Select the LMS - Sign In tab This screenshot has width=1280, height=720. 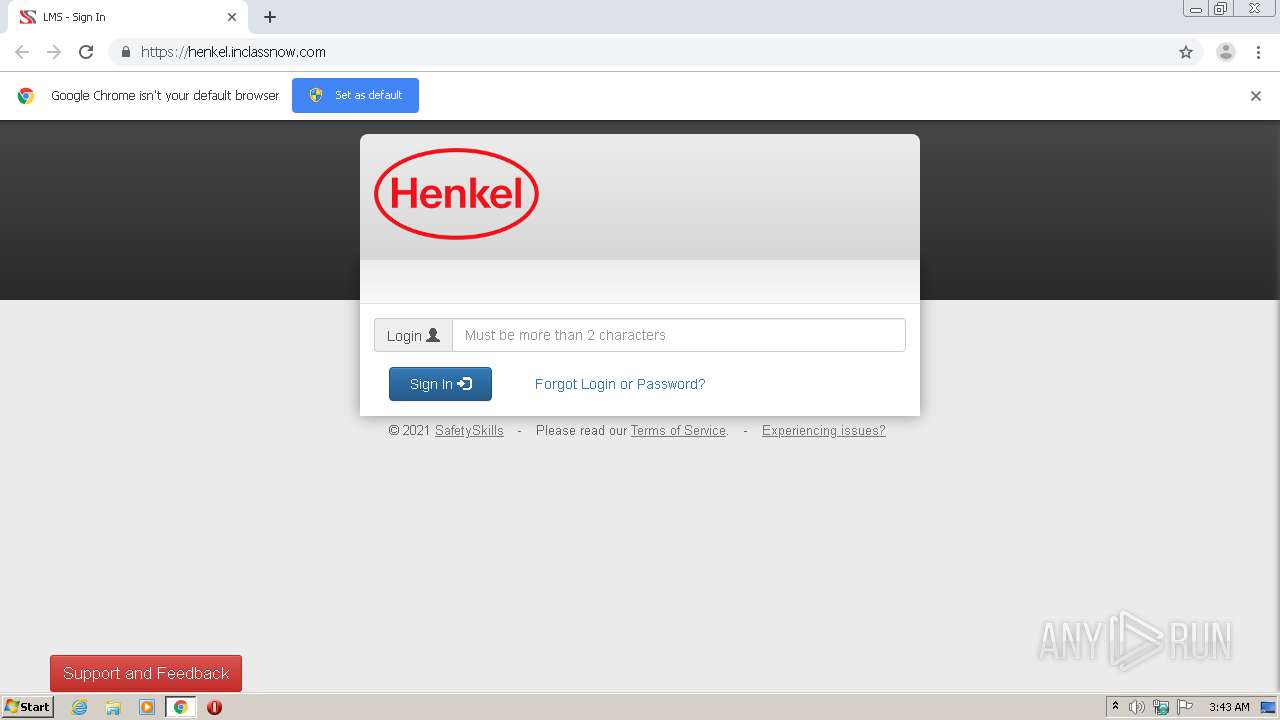click(128, 17)
